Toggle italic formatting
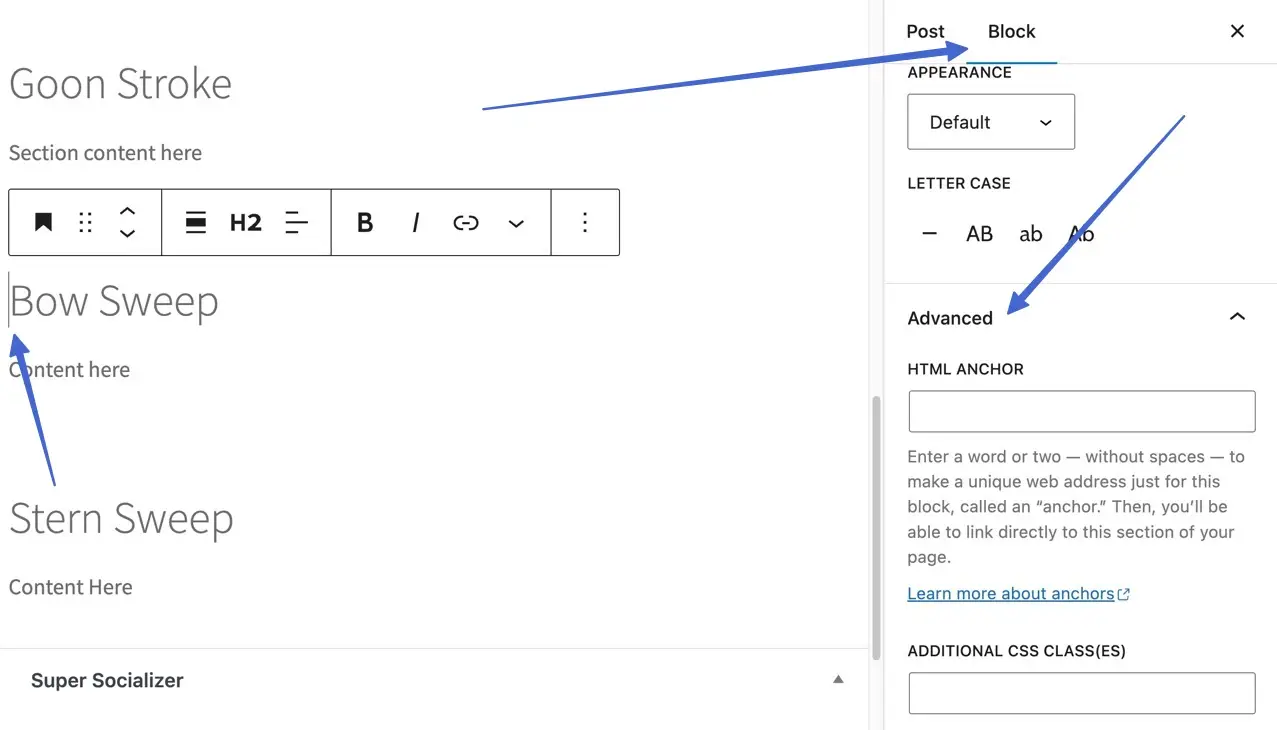Viewport: 1277px width, 730px height. 415,222
